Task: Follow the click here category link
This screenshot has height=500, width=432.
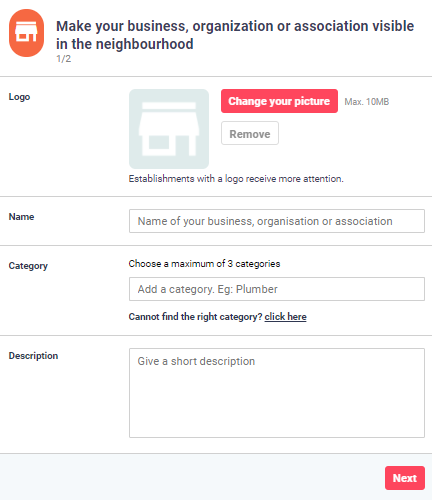Action: (x=285, y=317)
